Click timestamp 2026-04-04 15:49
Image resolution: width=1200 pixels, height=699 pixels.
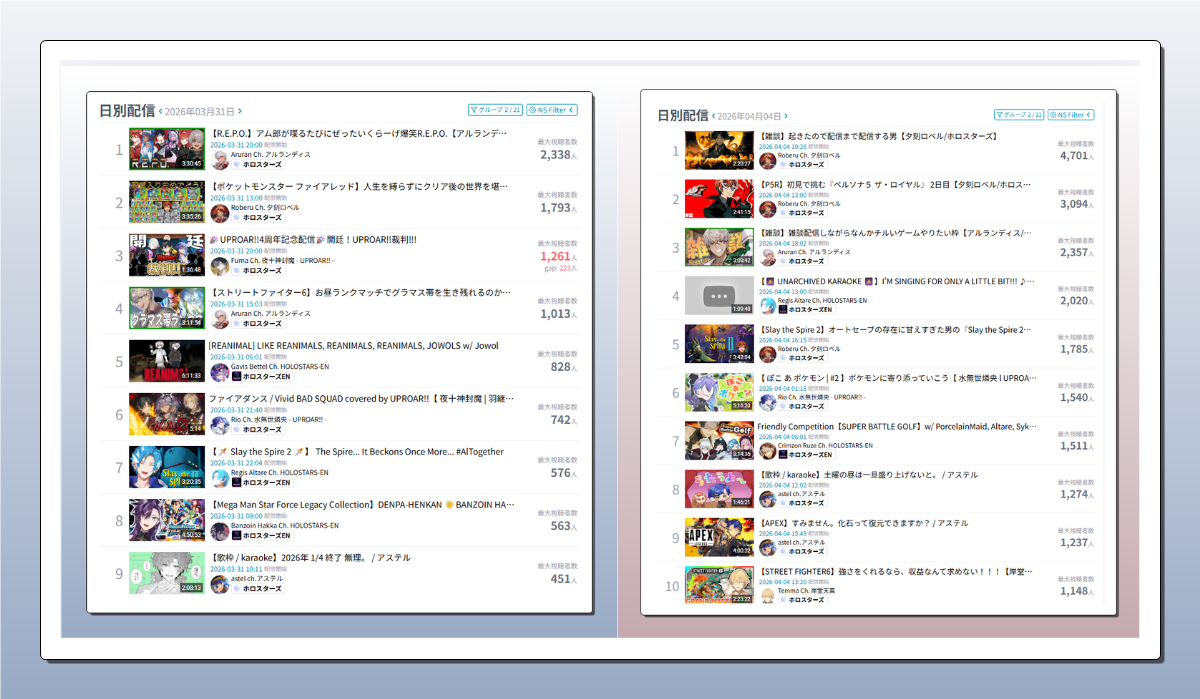pyautogui.click(x=784, y=533)
